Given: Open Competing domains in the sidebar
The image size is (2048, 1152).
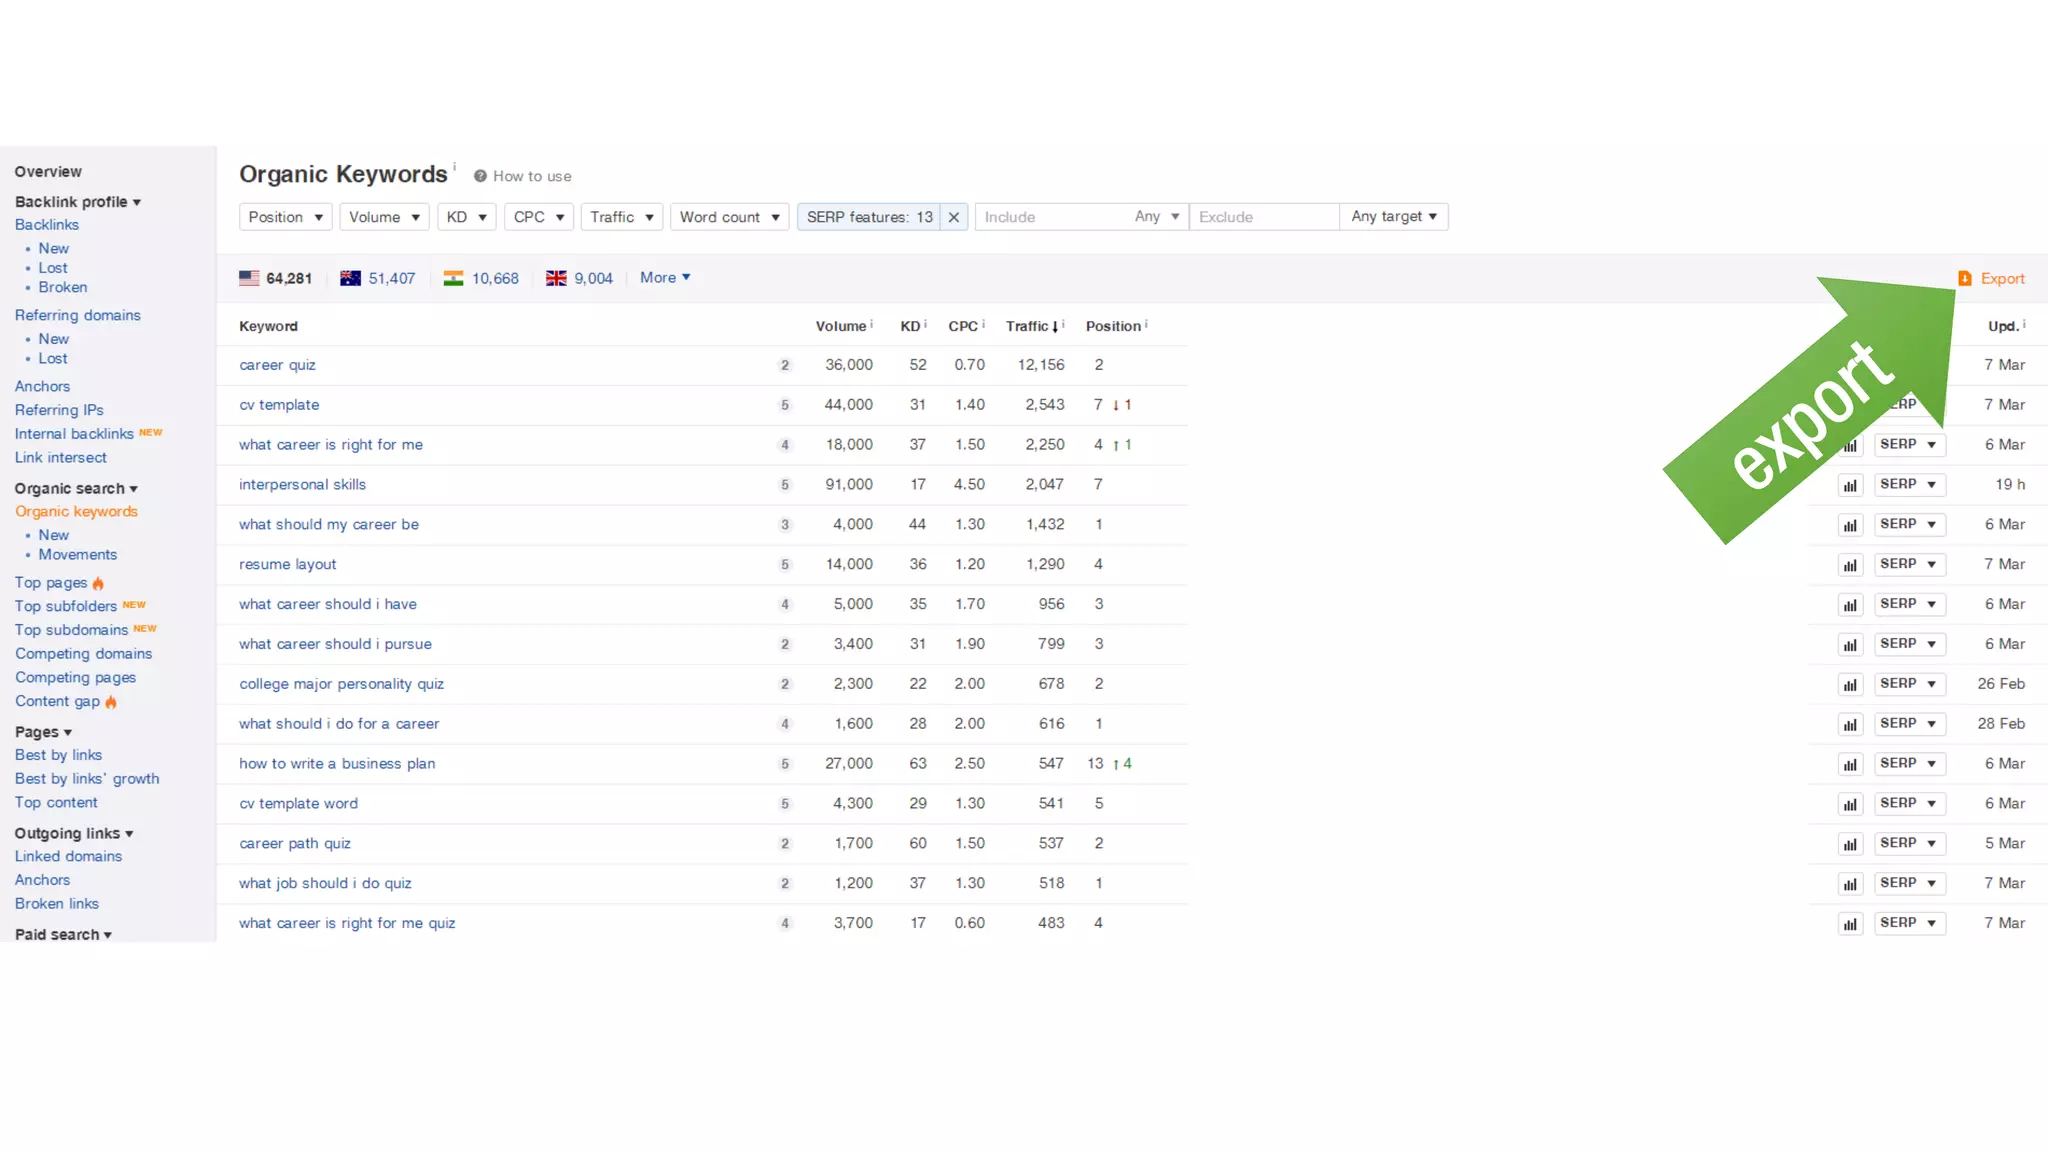Looking at the screenshot, I should pyautogui.click(x=83, y=653).
